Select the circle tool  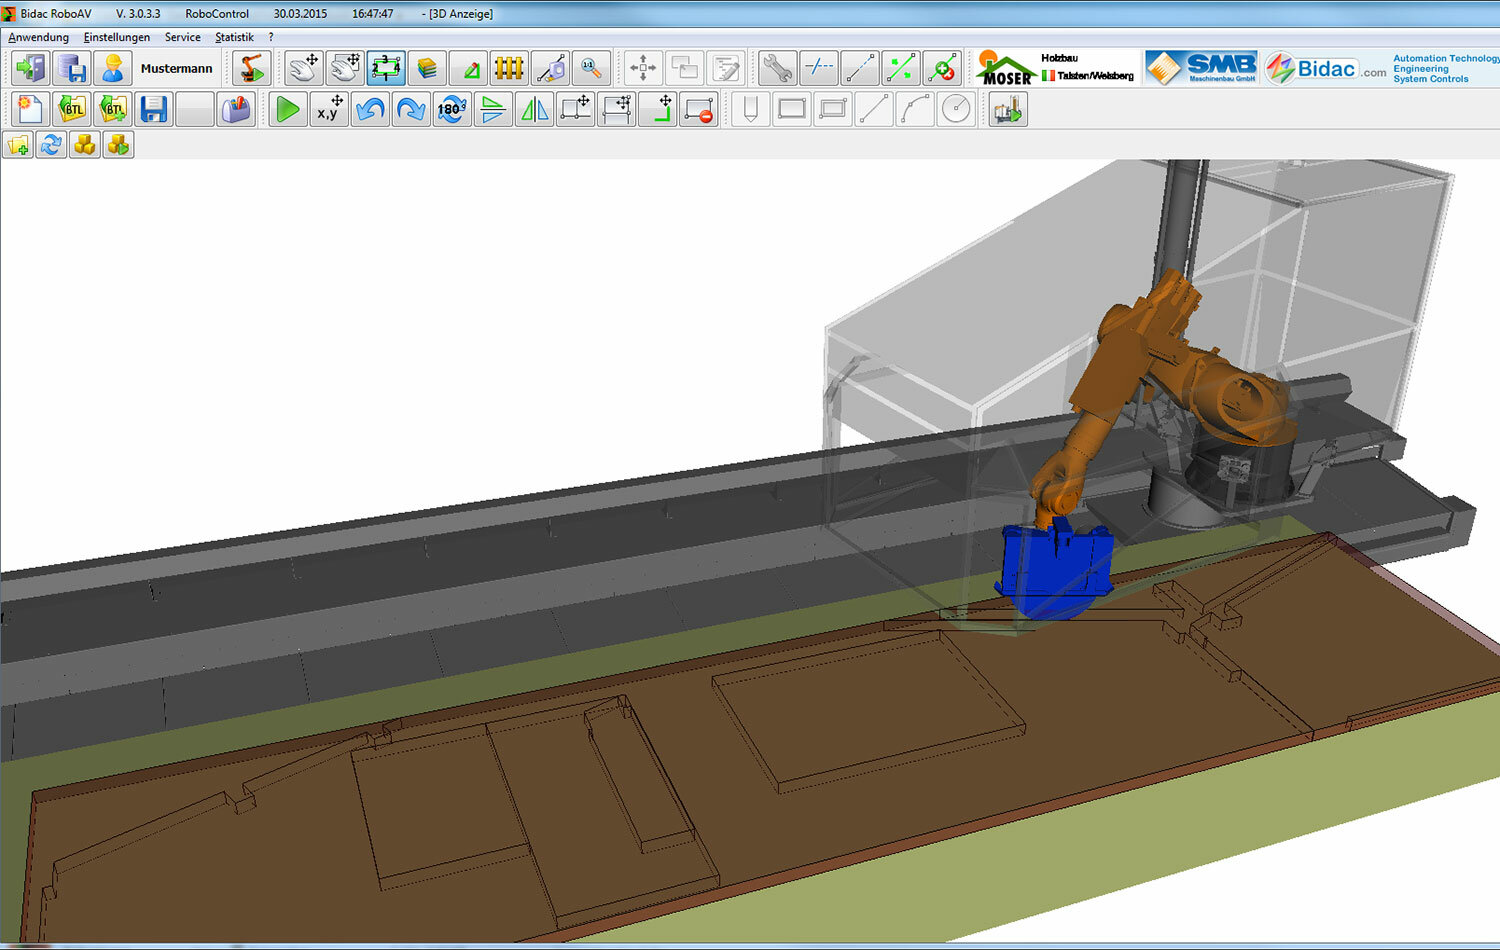[956, 109]
